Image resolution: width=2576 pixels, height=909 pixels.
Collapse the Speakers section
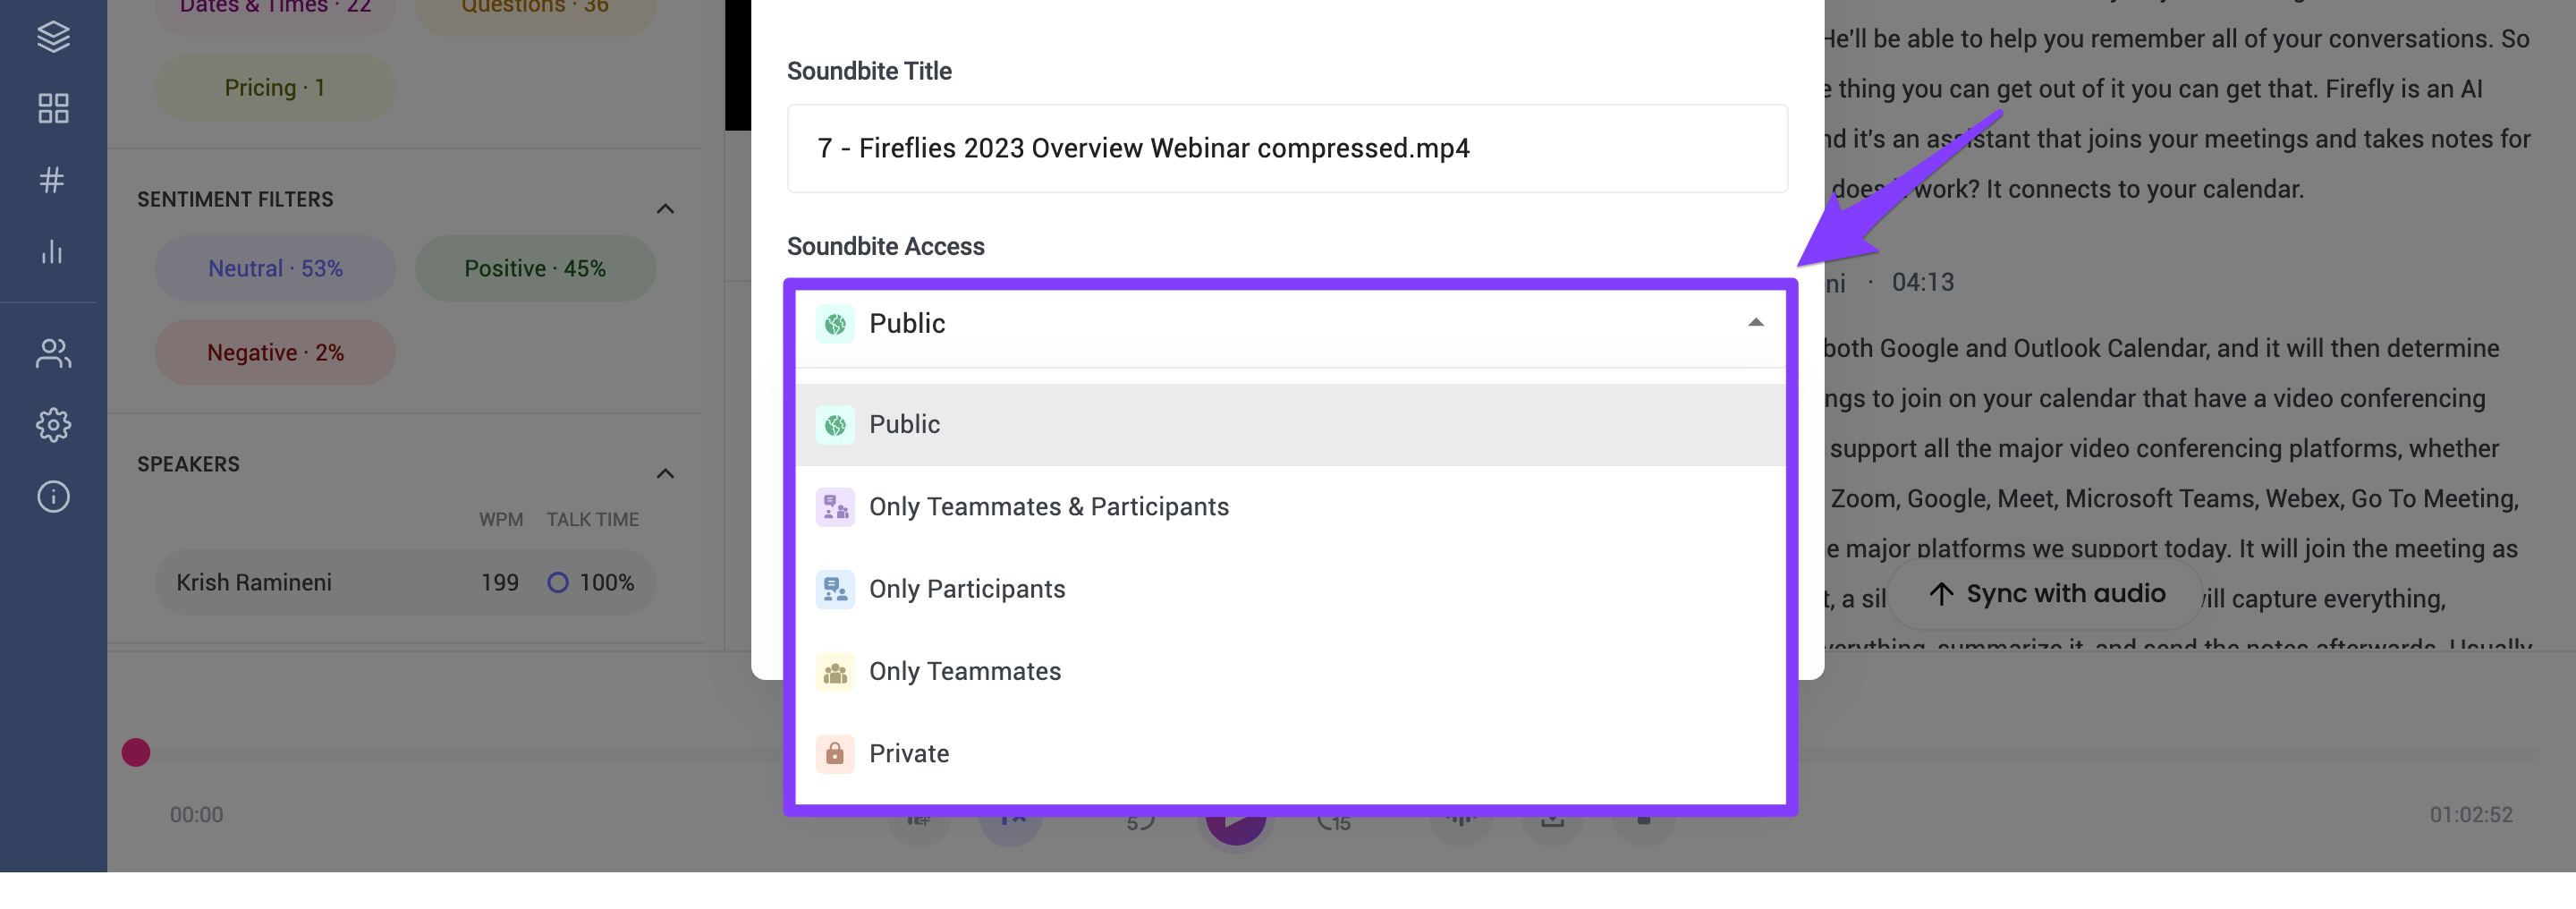tap(665, 473)
